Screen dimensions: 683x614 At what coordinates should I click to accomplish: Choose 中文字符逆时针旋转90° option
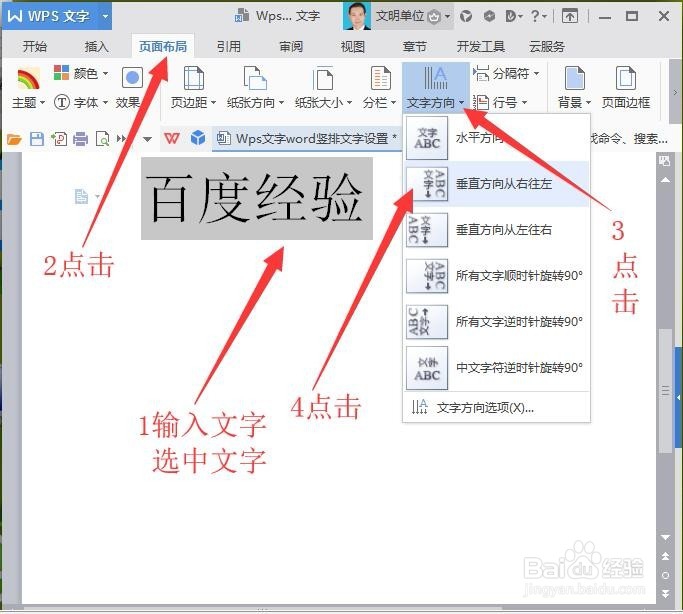coord(497,368)
